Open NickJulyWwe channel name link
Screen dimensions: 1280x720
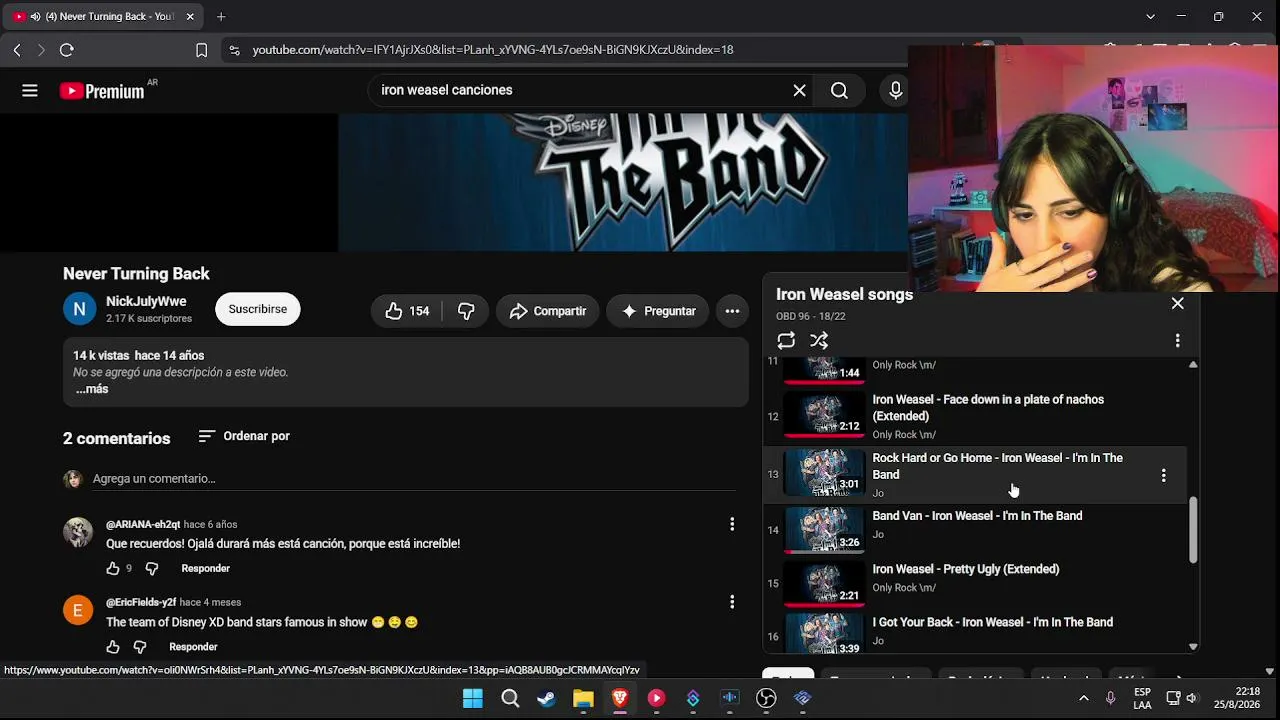[146, 301]
